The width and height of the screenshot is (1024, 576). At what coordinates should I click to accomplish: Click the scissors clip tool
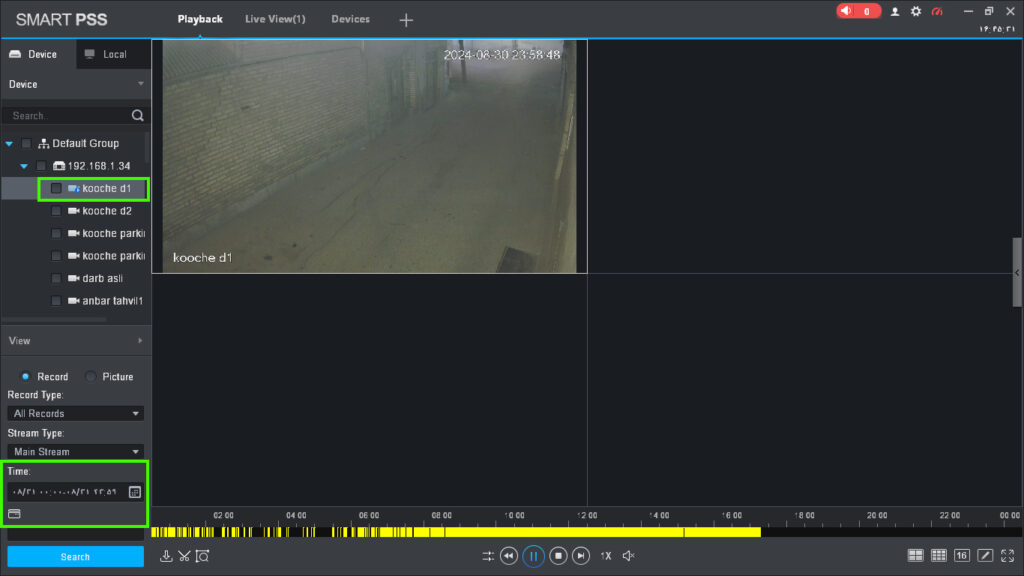[x=184, y=556]
